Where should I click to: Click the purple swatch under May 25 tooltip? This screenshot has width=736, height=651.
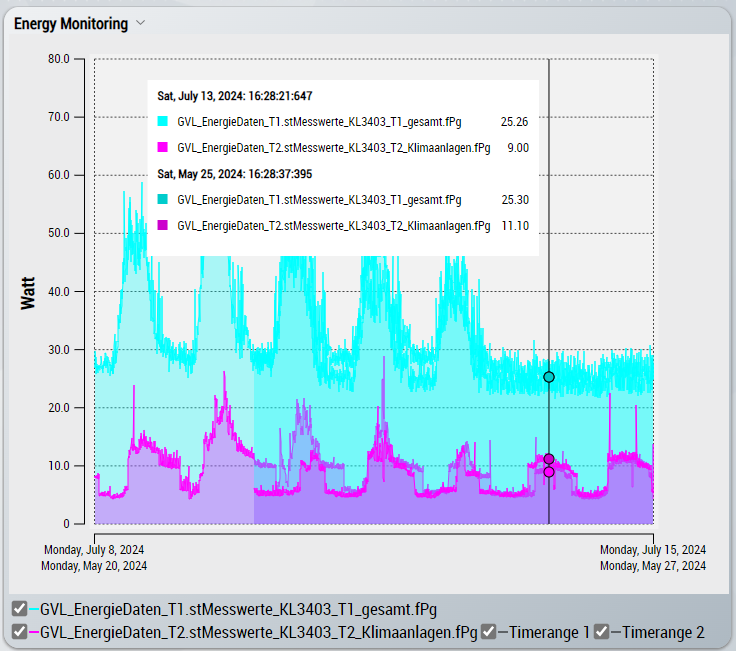163,226
